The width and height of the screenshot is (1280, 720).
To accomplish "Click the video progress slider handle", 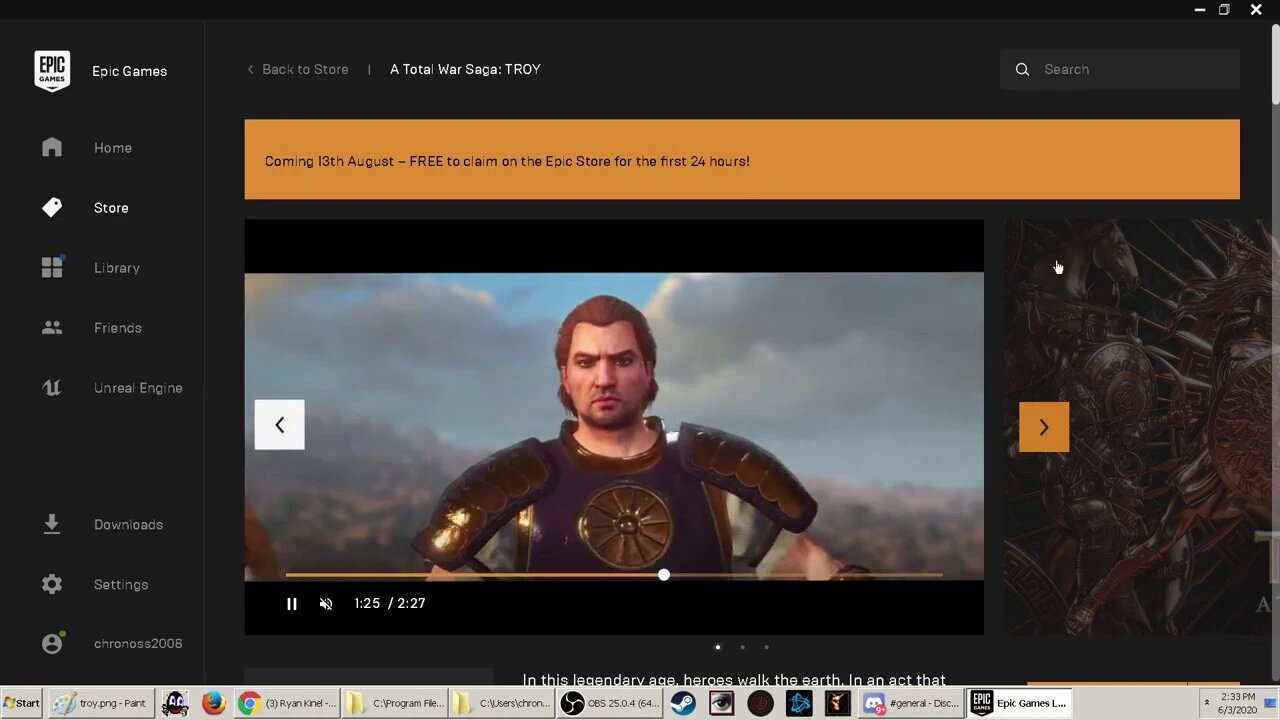I will coord(664,575).
